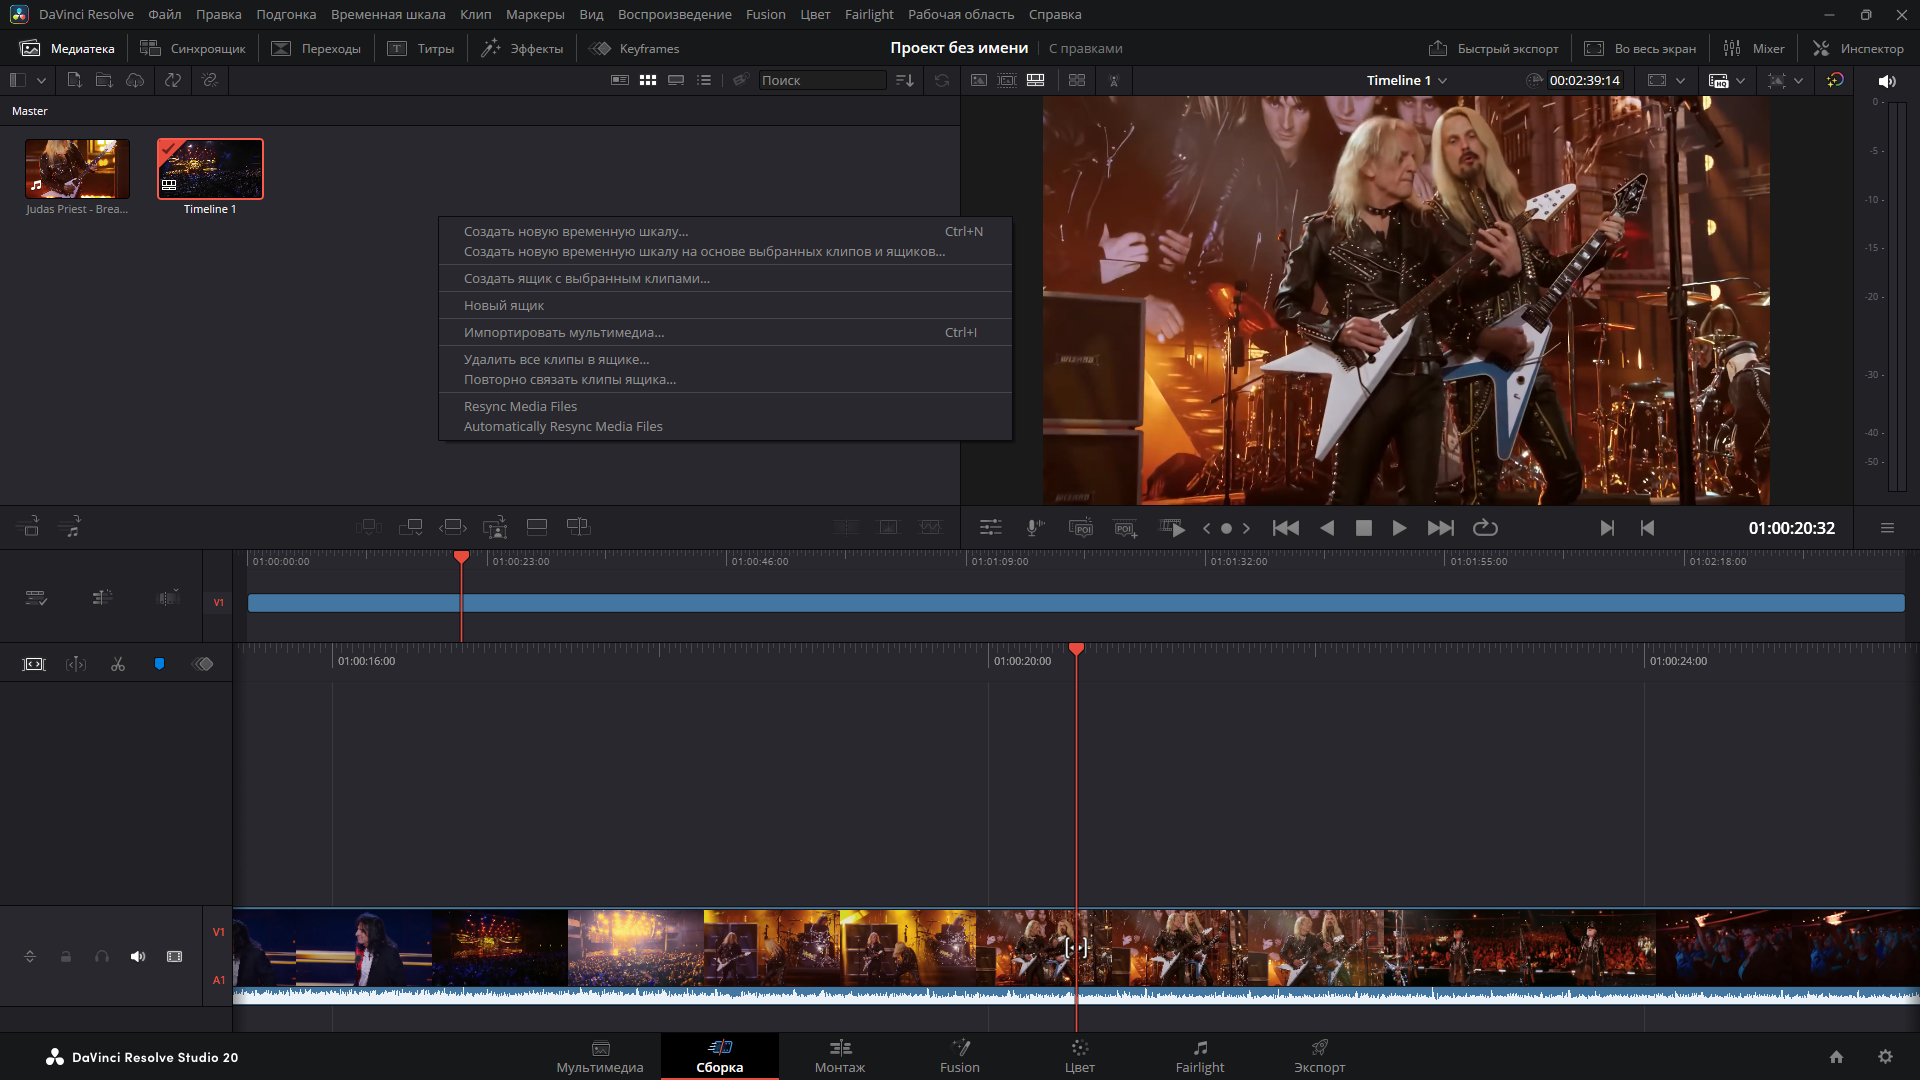
Task: Stop playback
Action: (x=1363, y=528)
